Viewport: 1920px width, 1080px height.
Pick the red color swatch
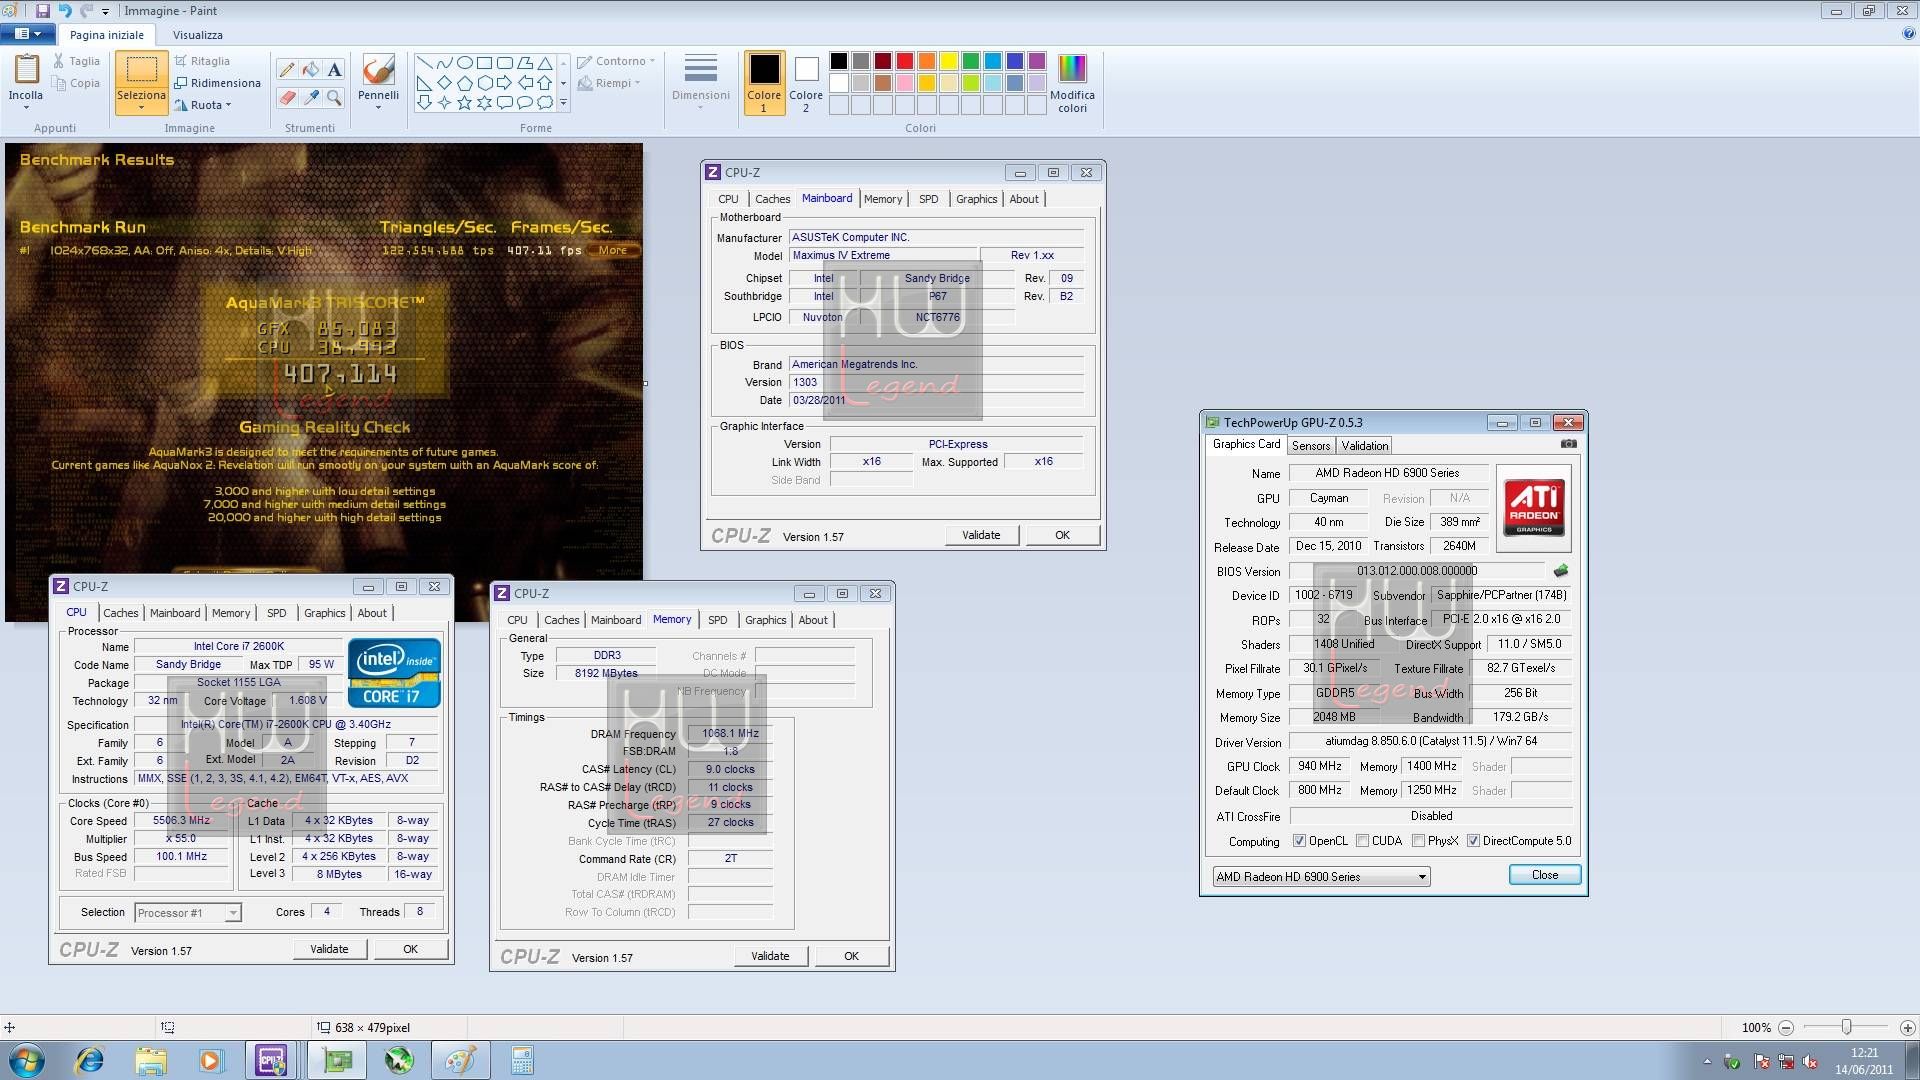pyautogui.click(x=904, y=61)
